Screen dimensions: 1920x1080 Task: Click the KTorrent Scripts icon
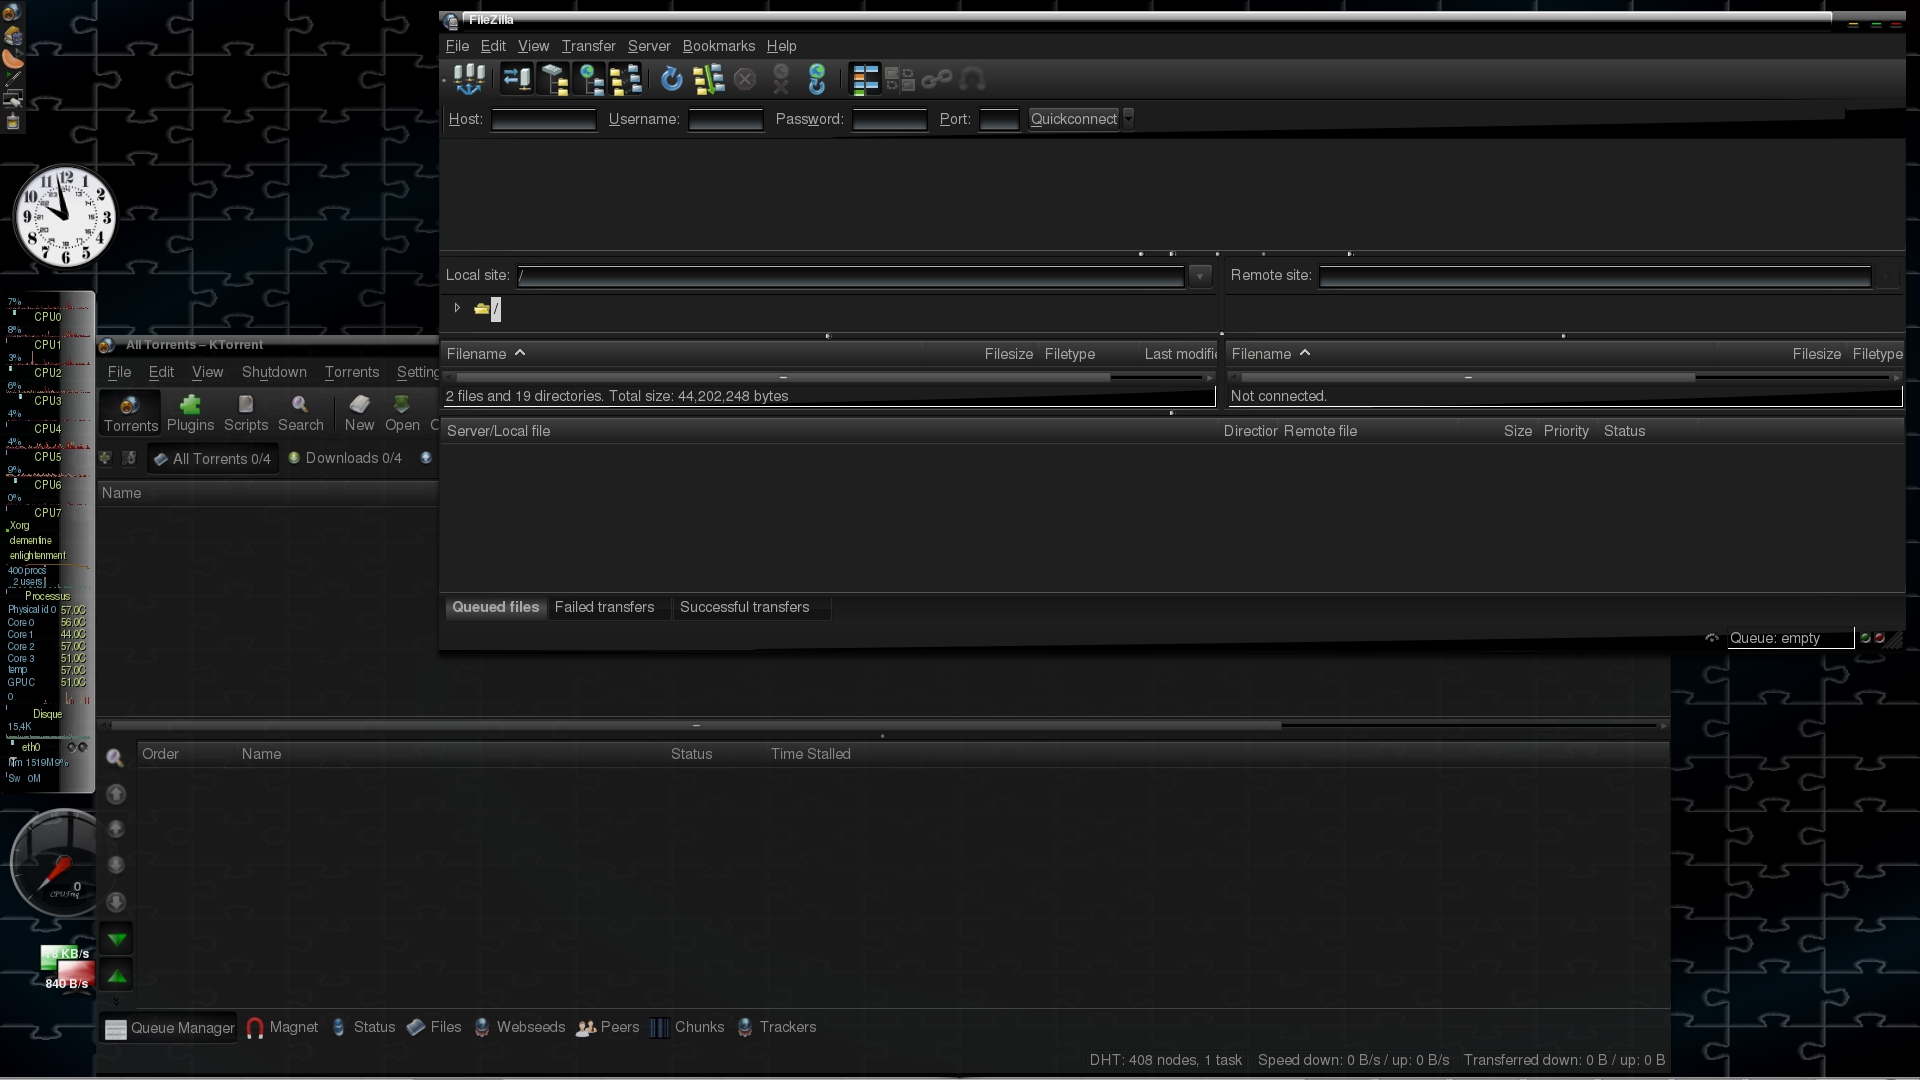(246, 405)
